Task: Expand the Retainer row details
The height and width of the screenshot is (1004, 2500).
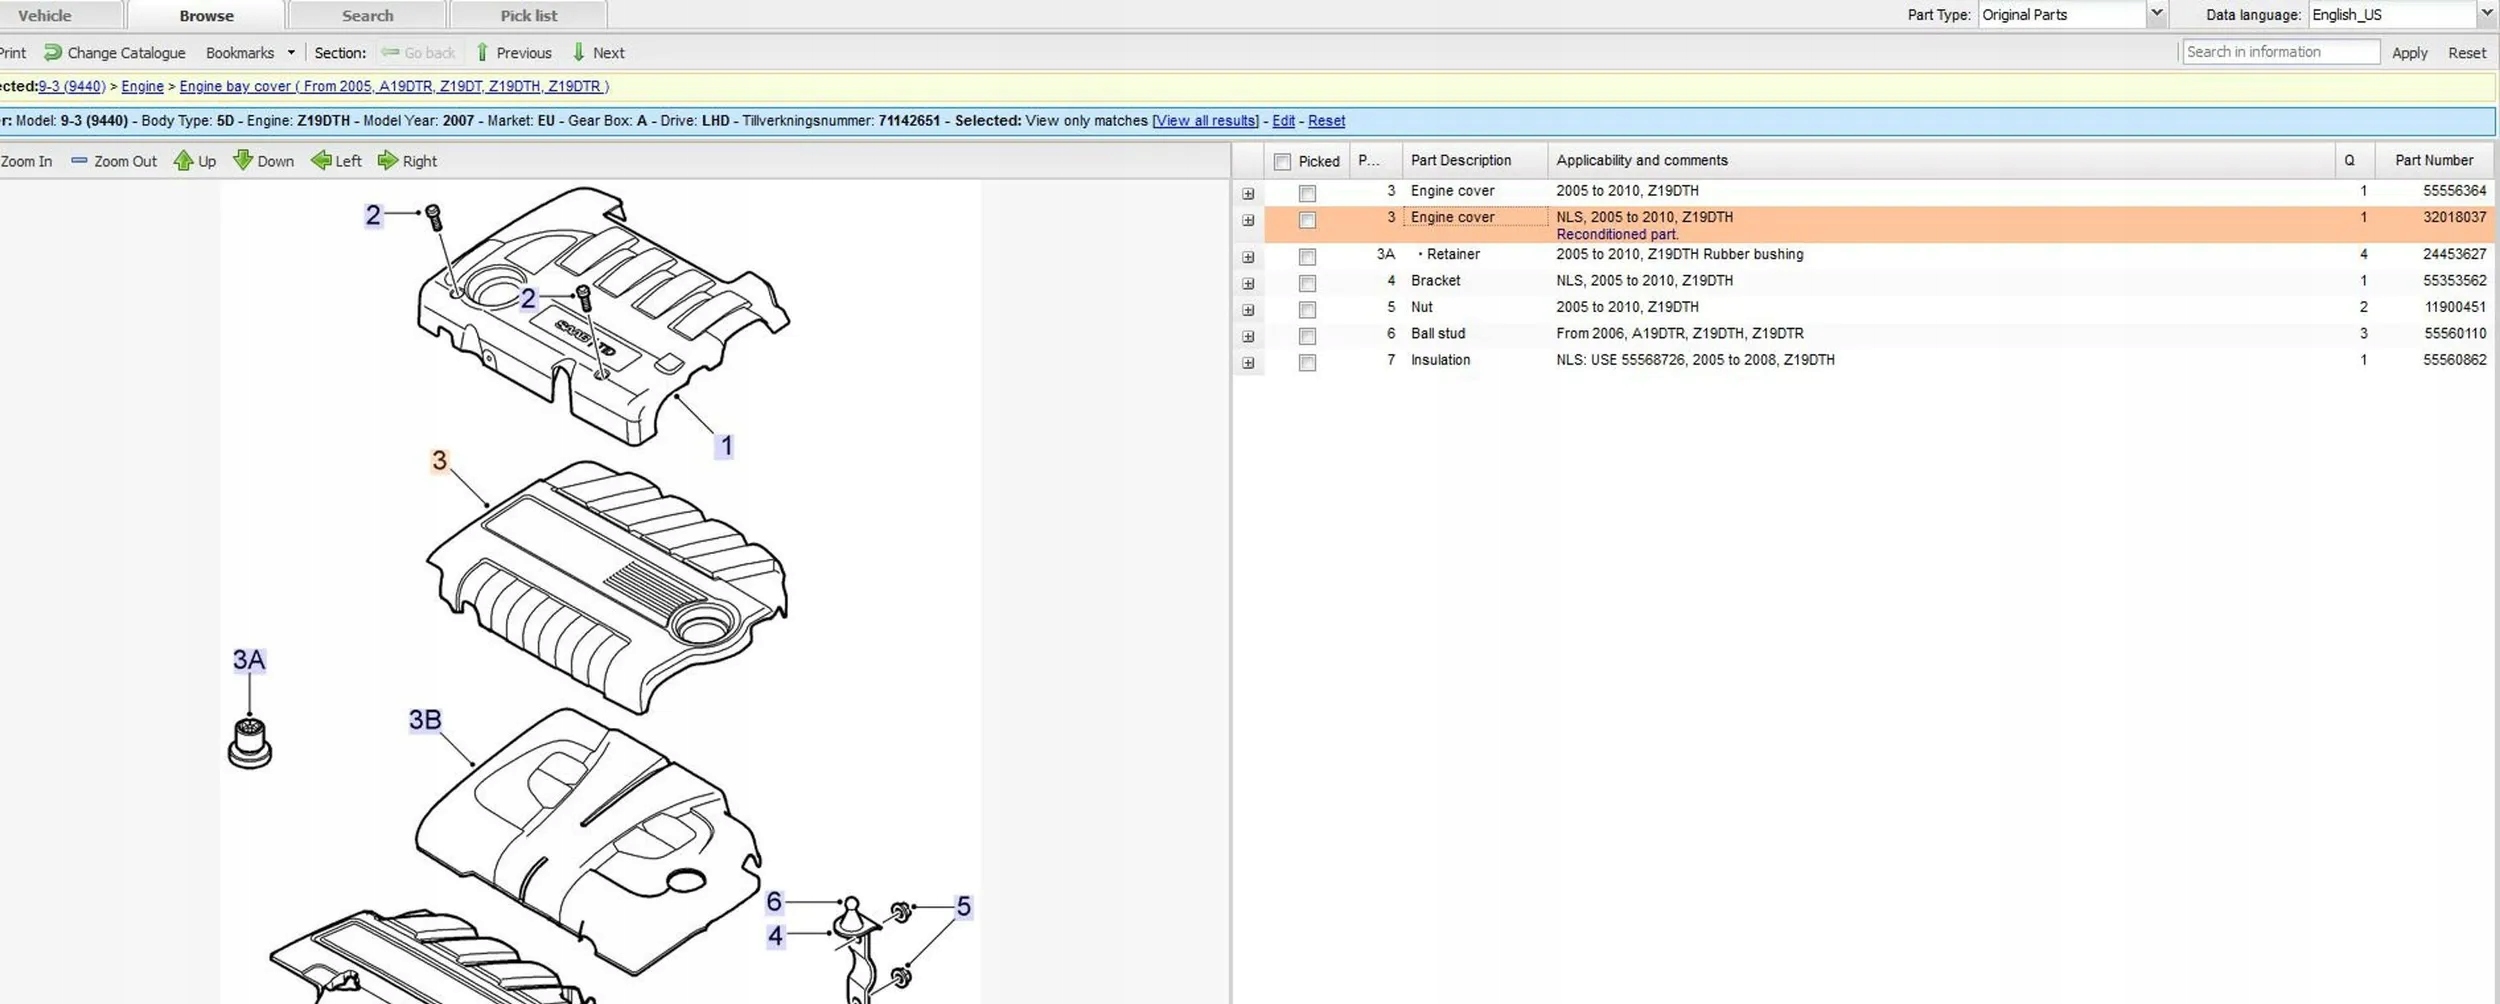Action: (1248, 257)
